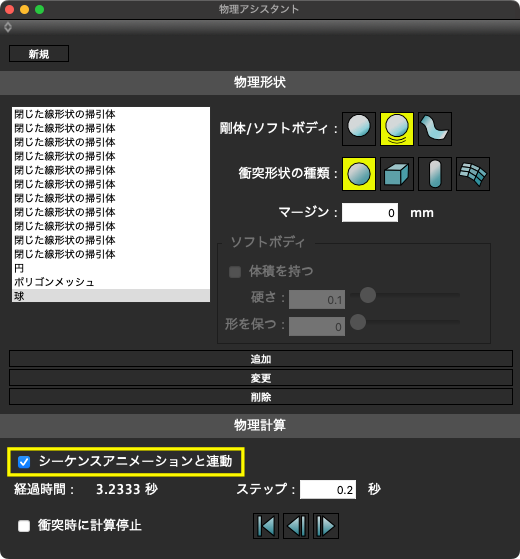Choose mesh collision shape icon
Screen dimensions: 520x559
pos(473,174)
